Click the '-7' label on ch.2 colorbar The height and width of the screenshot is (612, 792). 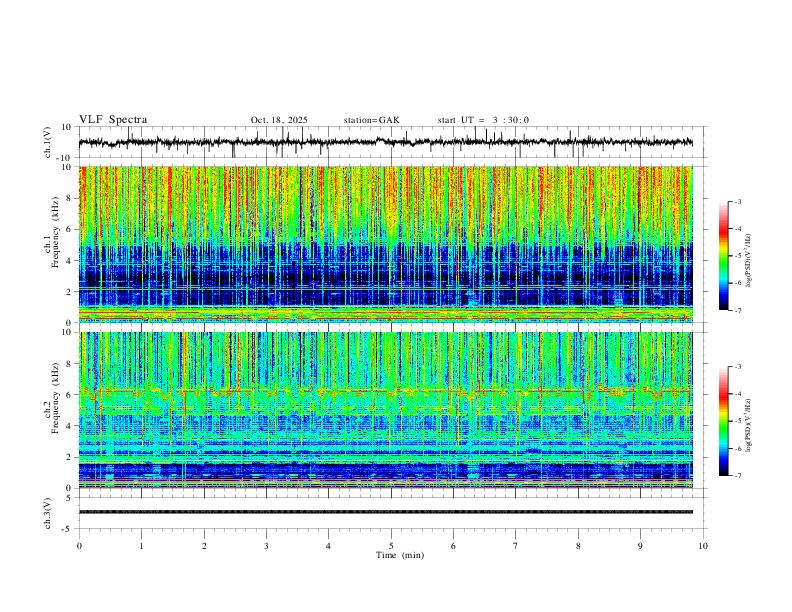(737, 476)
